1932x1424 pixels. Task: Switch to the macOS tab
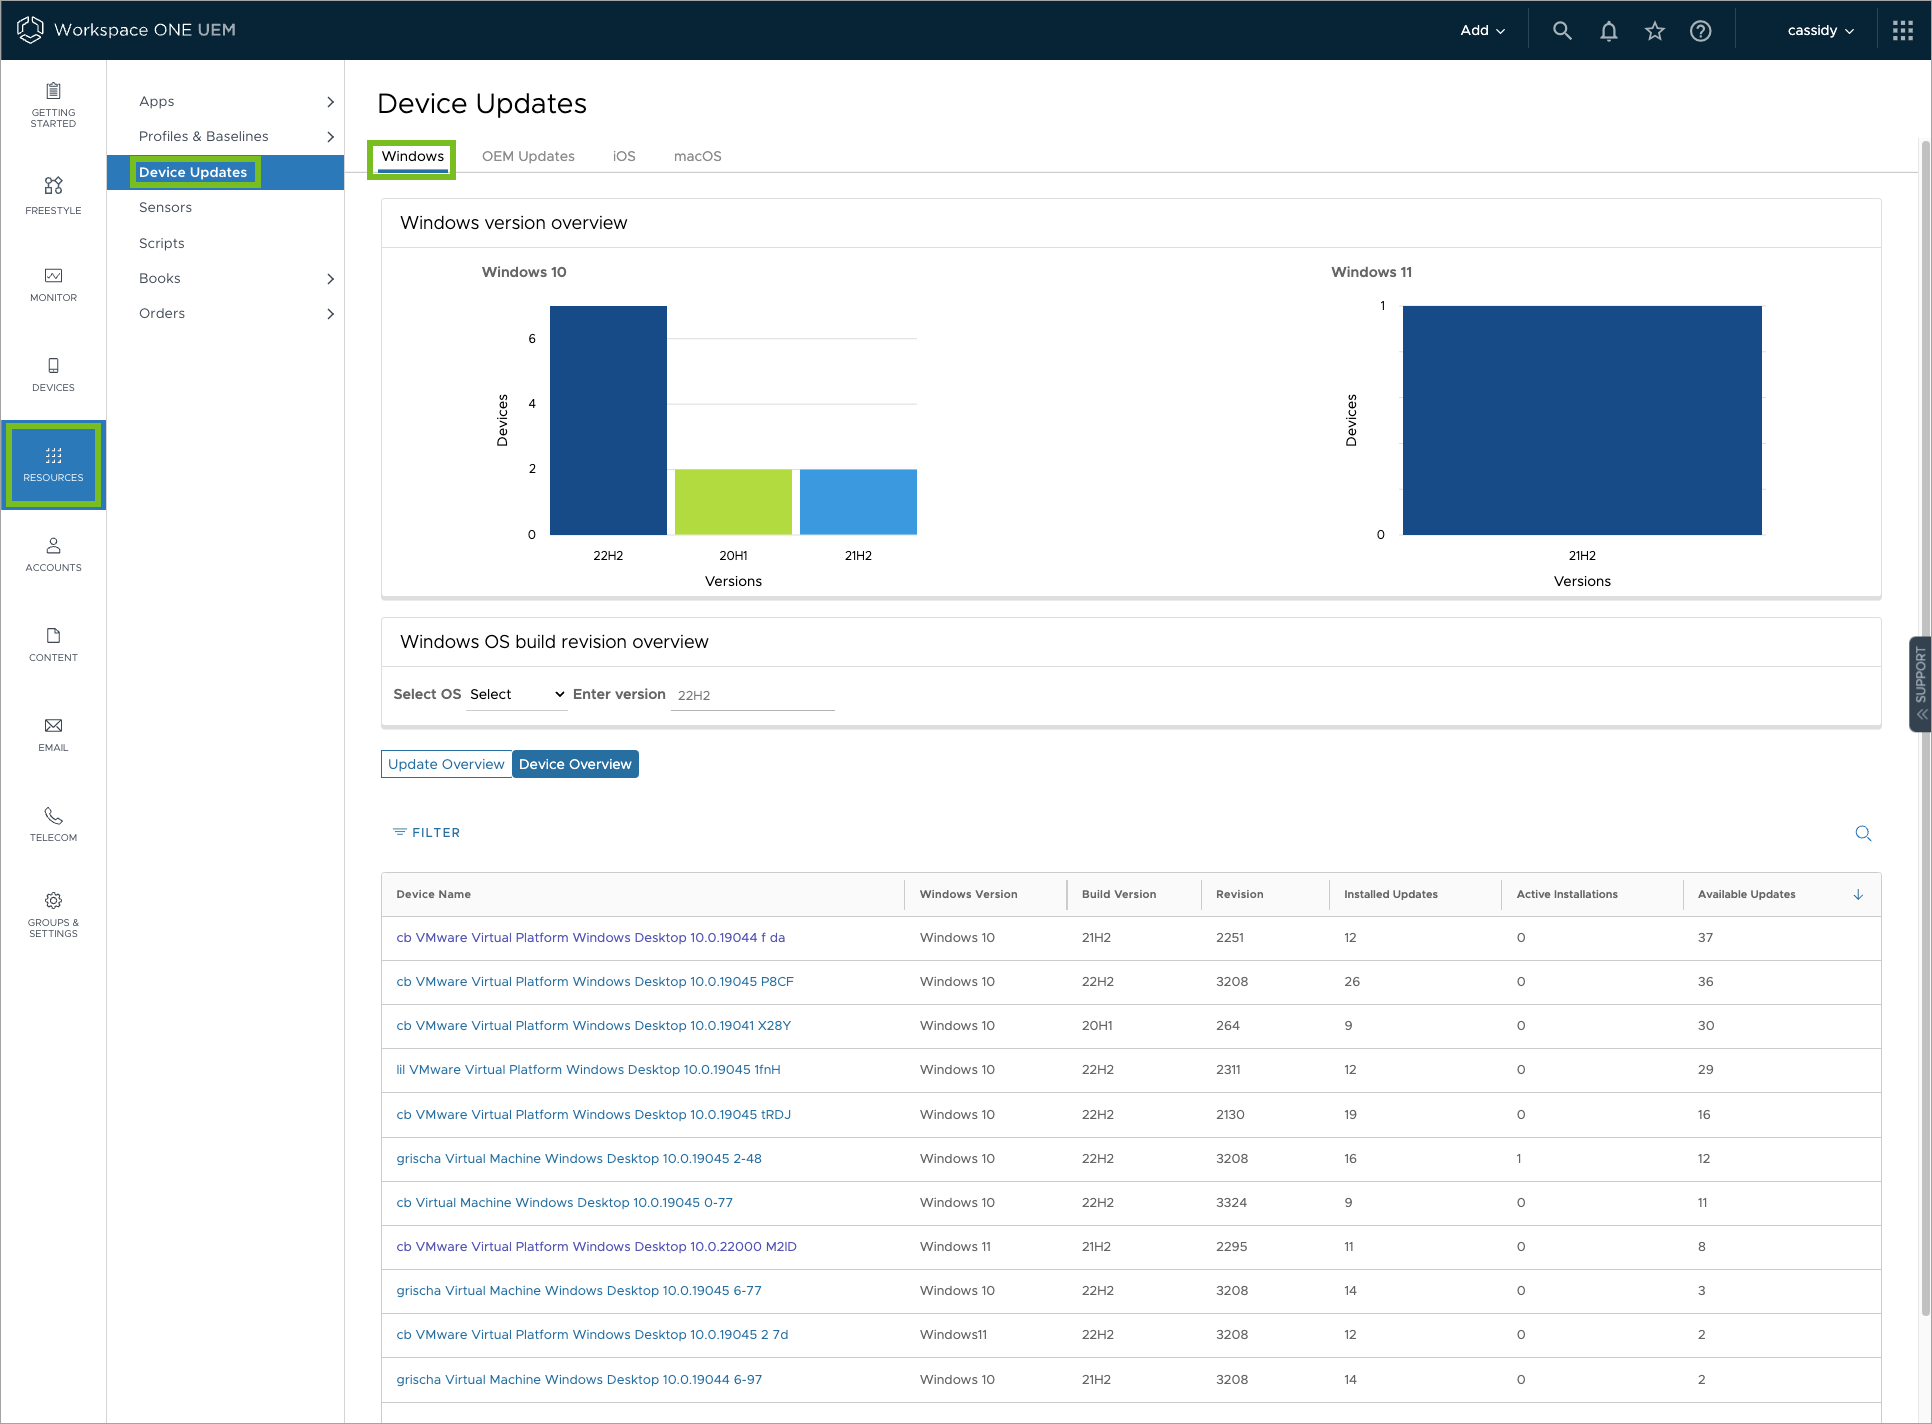697,156
